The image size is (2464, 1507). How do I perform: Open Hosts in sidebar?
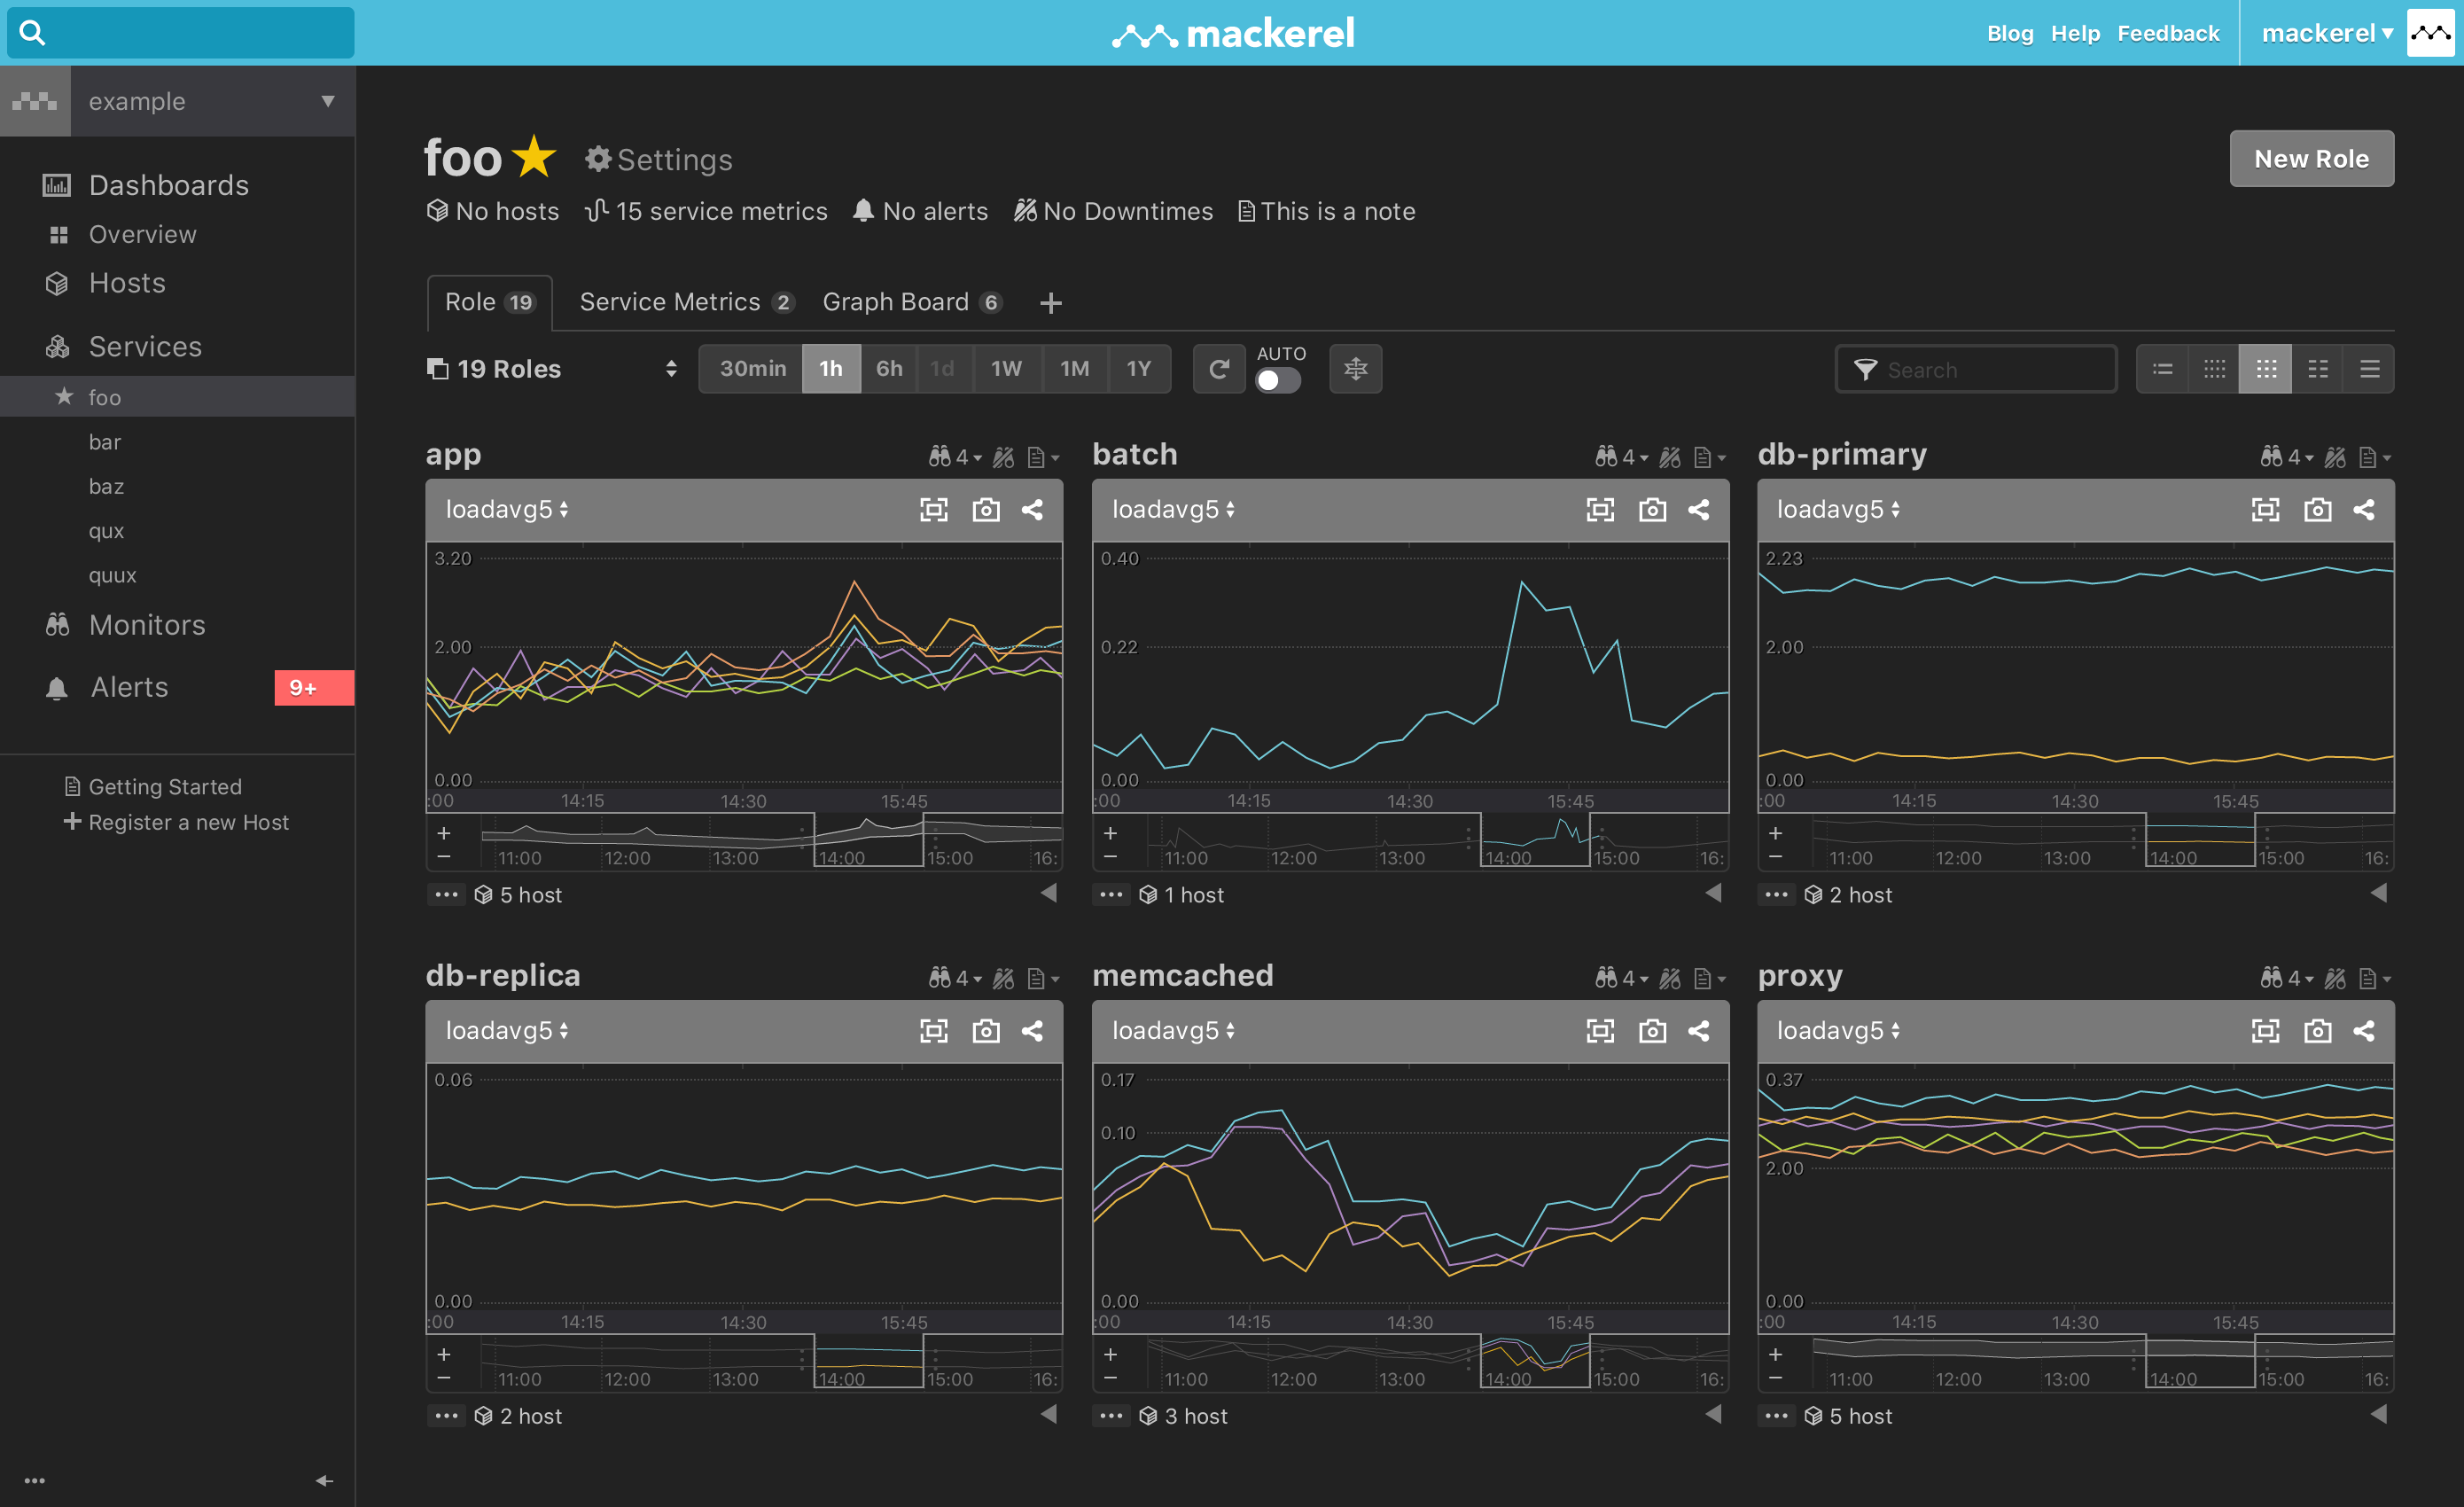(106, 283)
